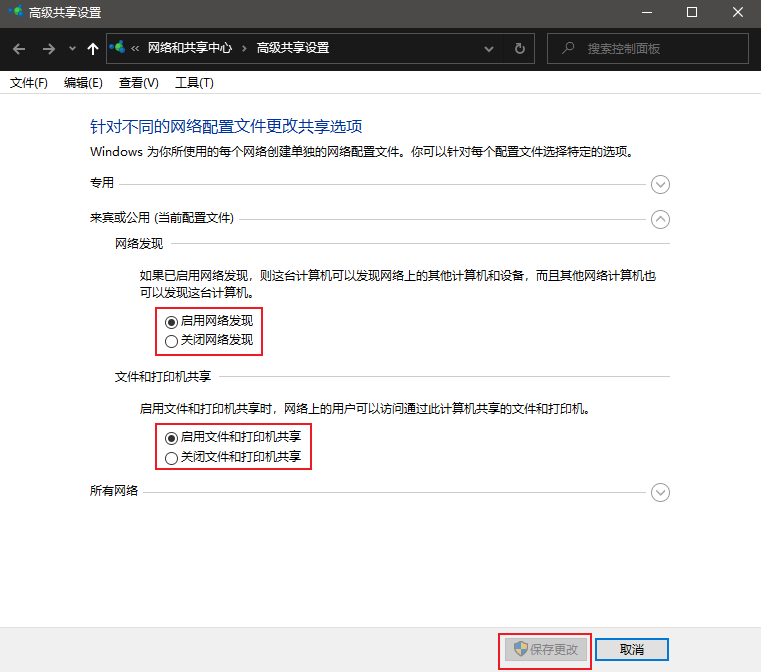This screenshot has height=672, width=761.
Task: Click the network icon in address bar
Action: (x=117, y=48)
